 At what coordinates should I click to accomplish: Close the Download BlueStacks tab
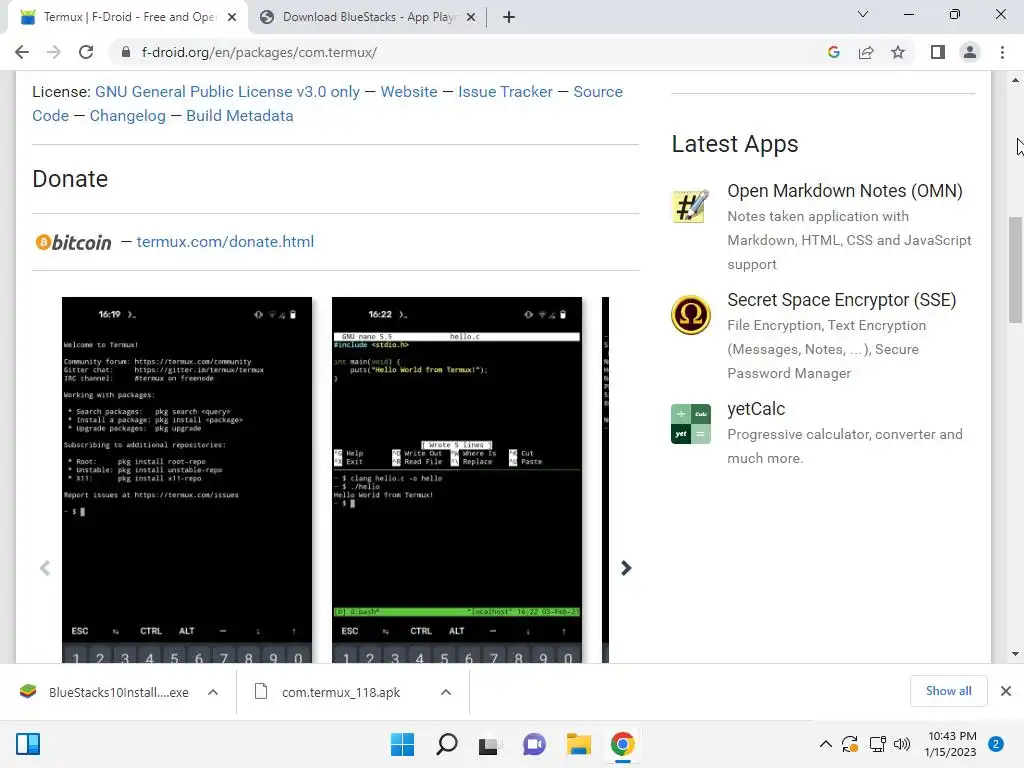pos(471,17)
